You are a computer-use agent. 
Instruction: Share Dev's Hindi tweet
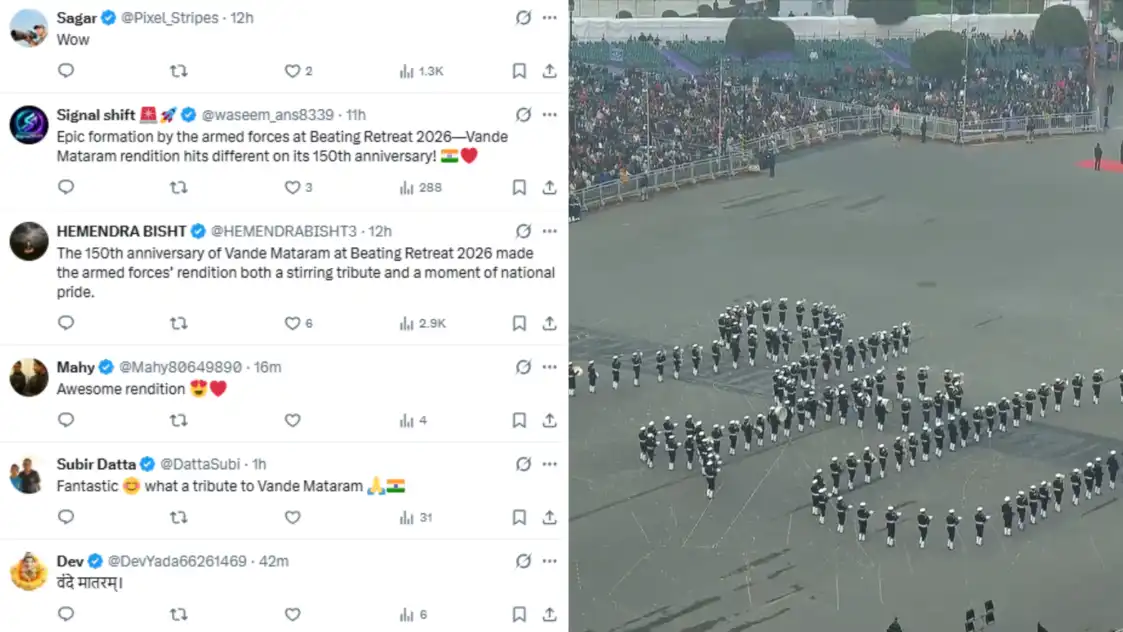[x=549, y=614]
